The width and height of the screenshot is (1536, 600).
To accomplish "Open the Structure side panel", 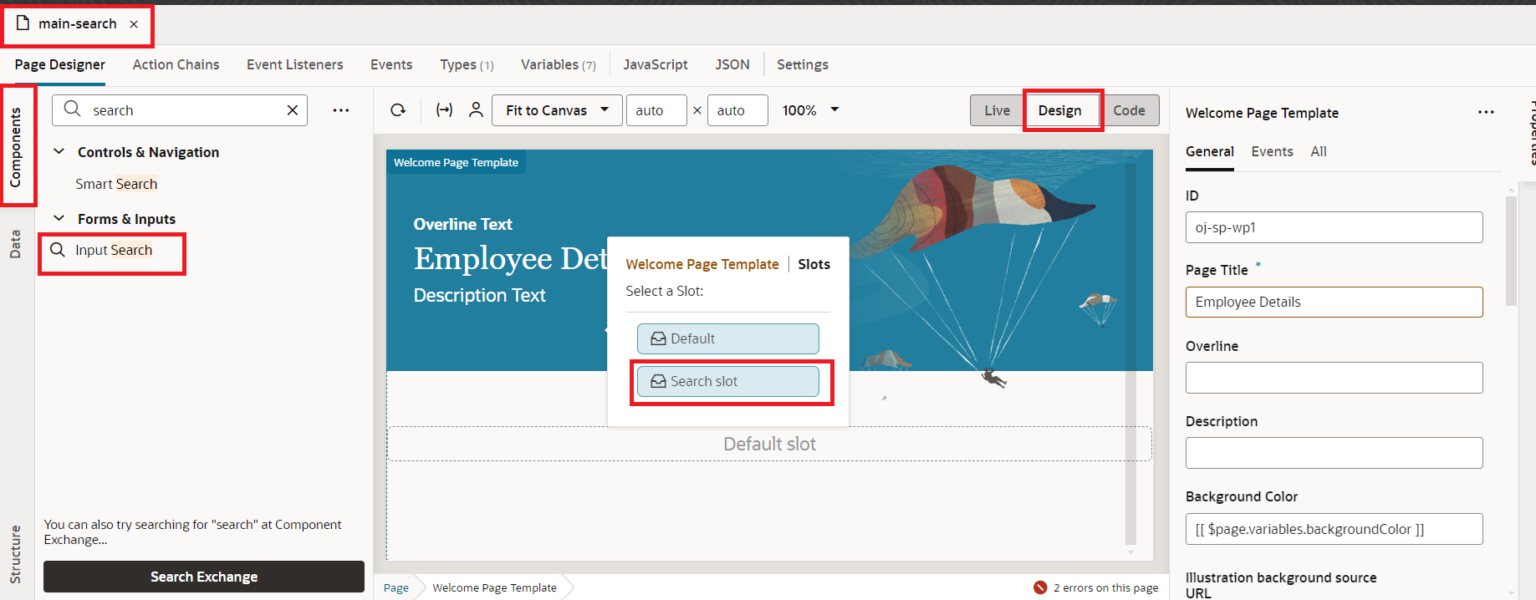I will coord(16,553).
